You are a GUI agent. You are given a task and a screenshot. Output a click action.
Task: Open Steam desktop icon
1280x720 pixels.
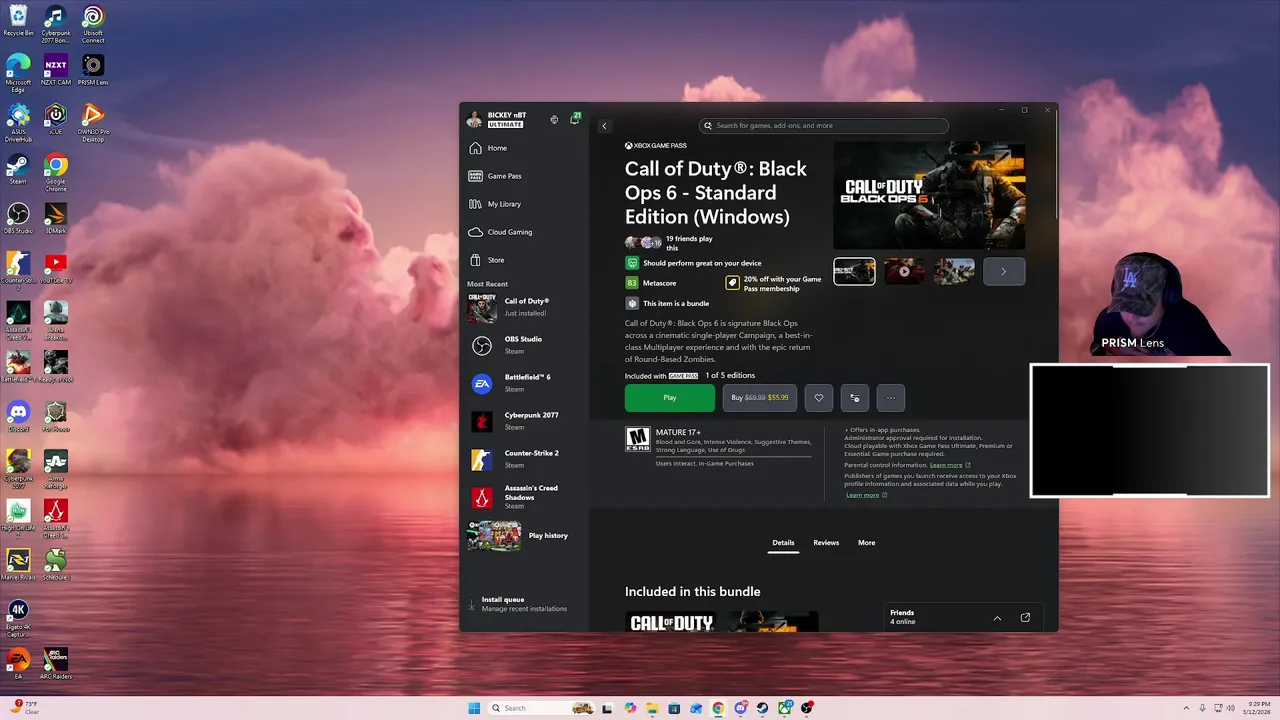click(x=18, y=168)
